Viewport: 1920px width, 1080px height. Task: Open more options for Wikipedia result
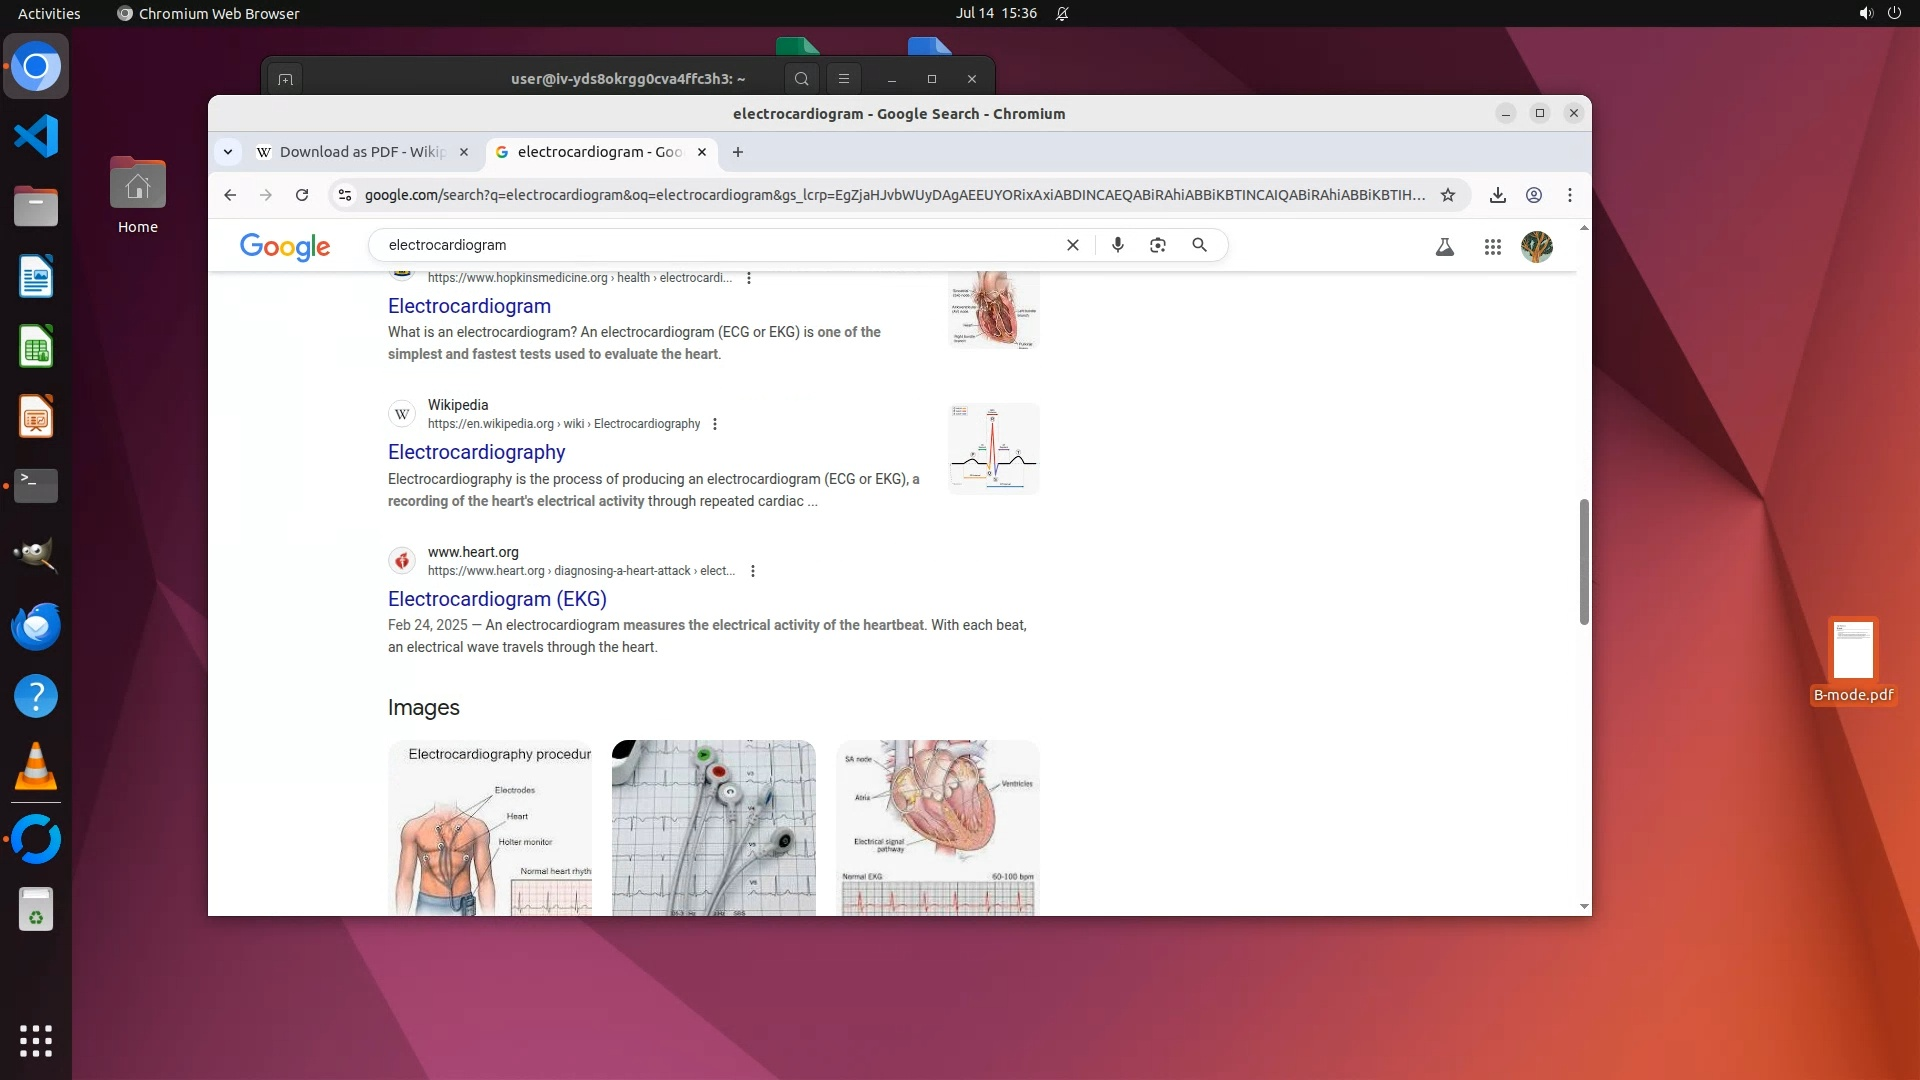tap(714, 424)
